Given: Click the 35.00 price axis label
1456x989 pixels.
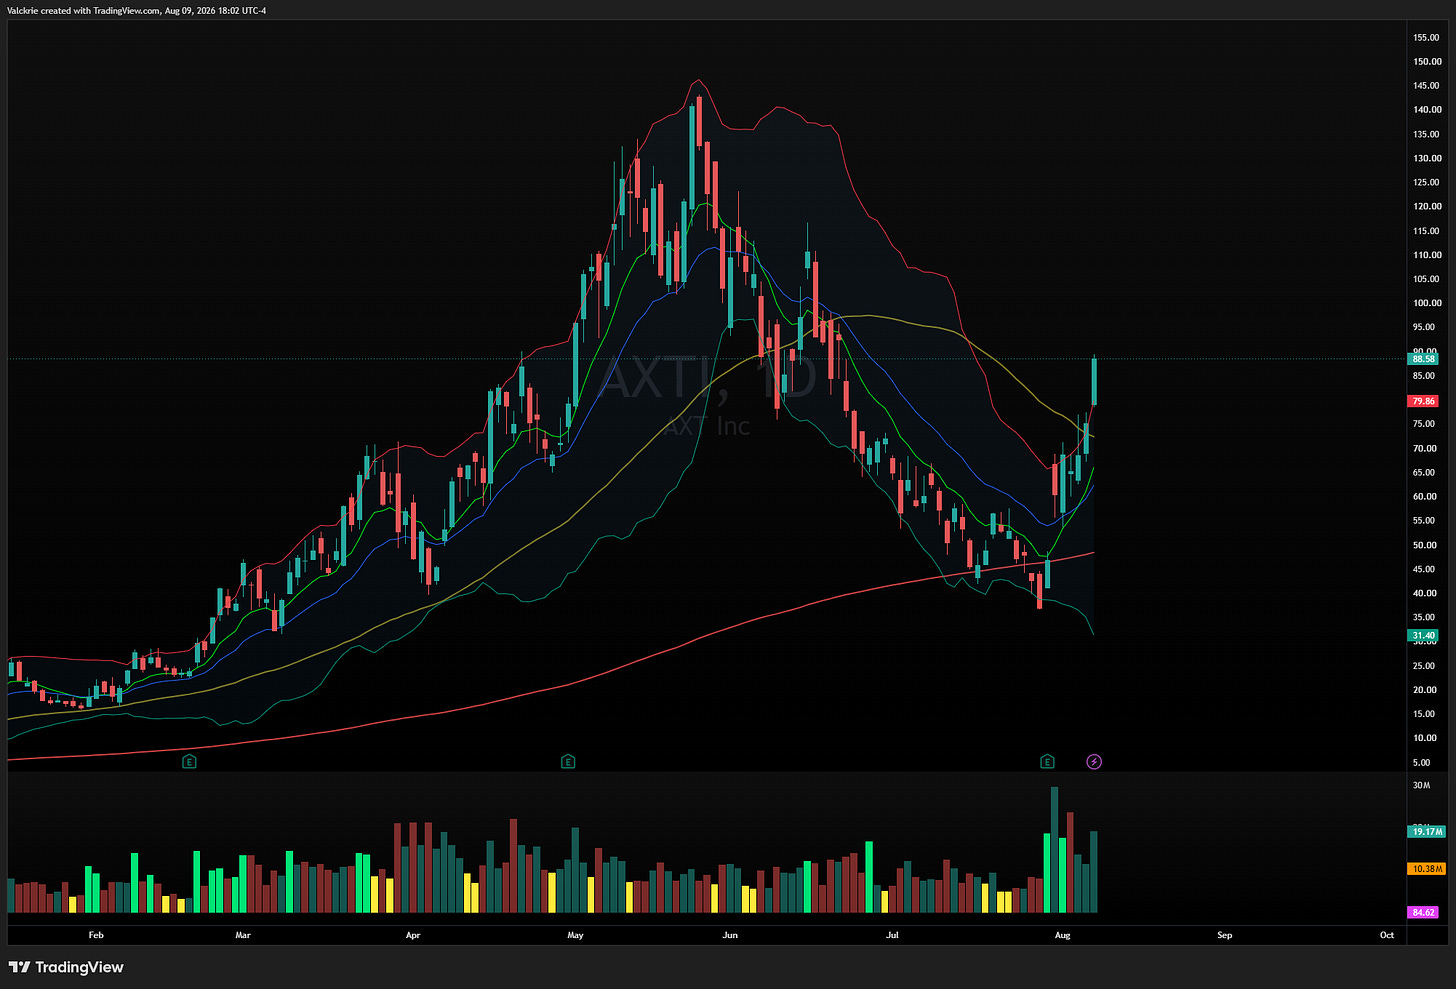Looking at the screenshot, I should pyautogui.click(x=1424, y=617).
